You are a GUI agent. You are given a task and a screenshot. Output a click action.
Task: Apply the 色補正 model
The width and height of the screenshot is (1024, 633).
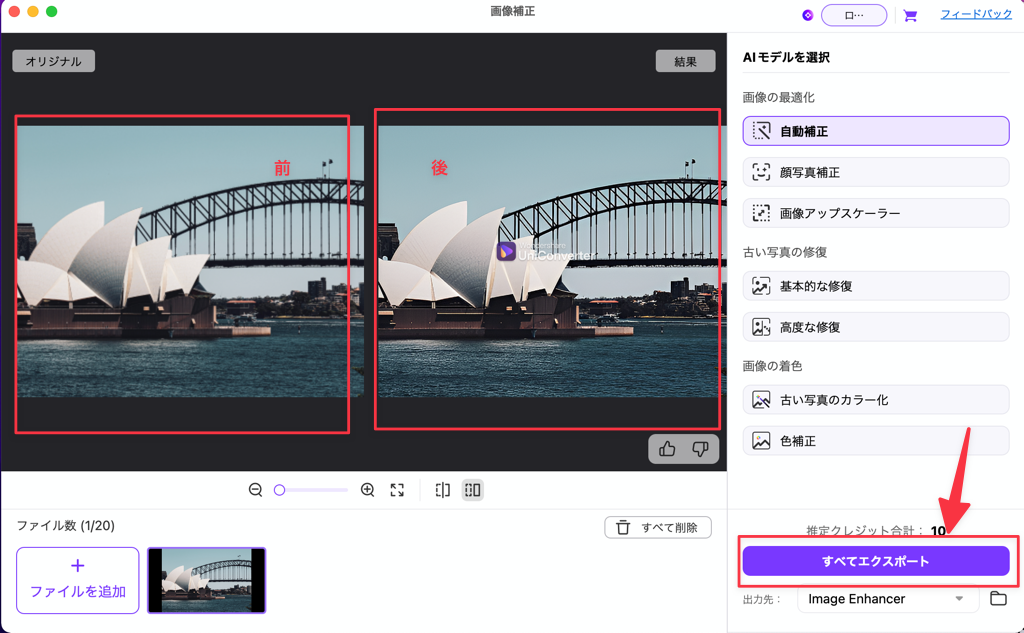coord(875,440)
